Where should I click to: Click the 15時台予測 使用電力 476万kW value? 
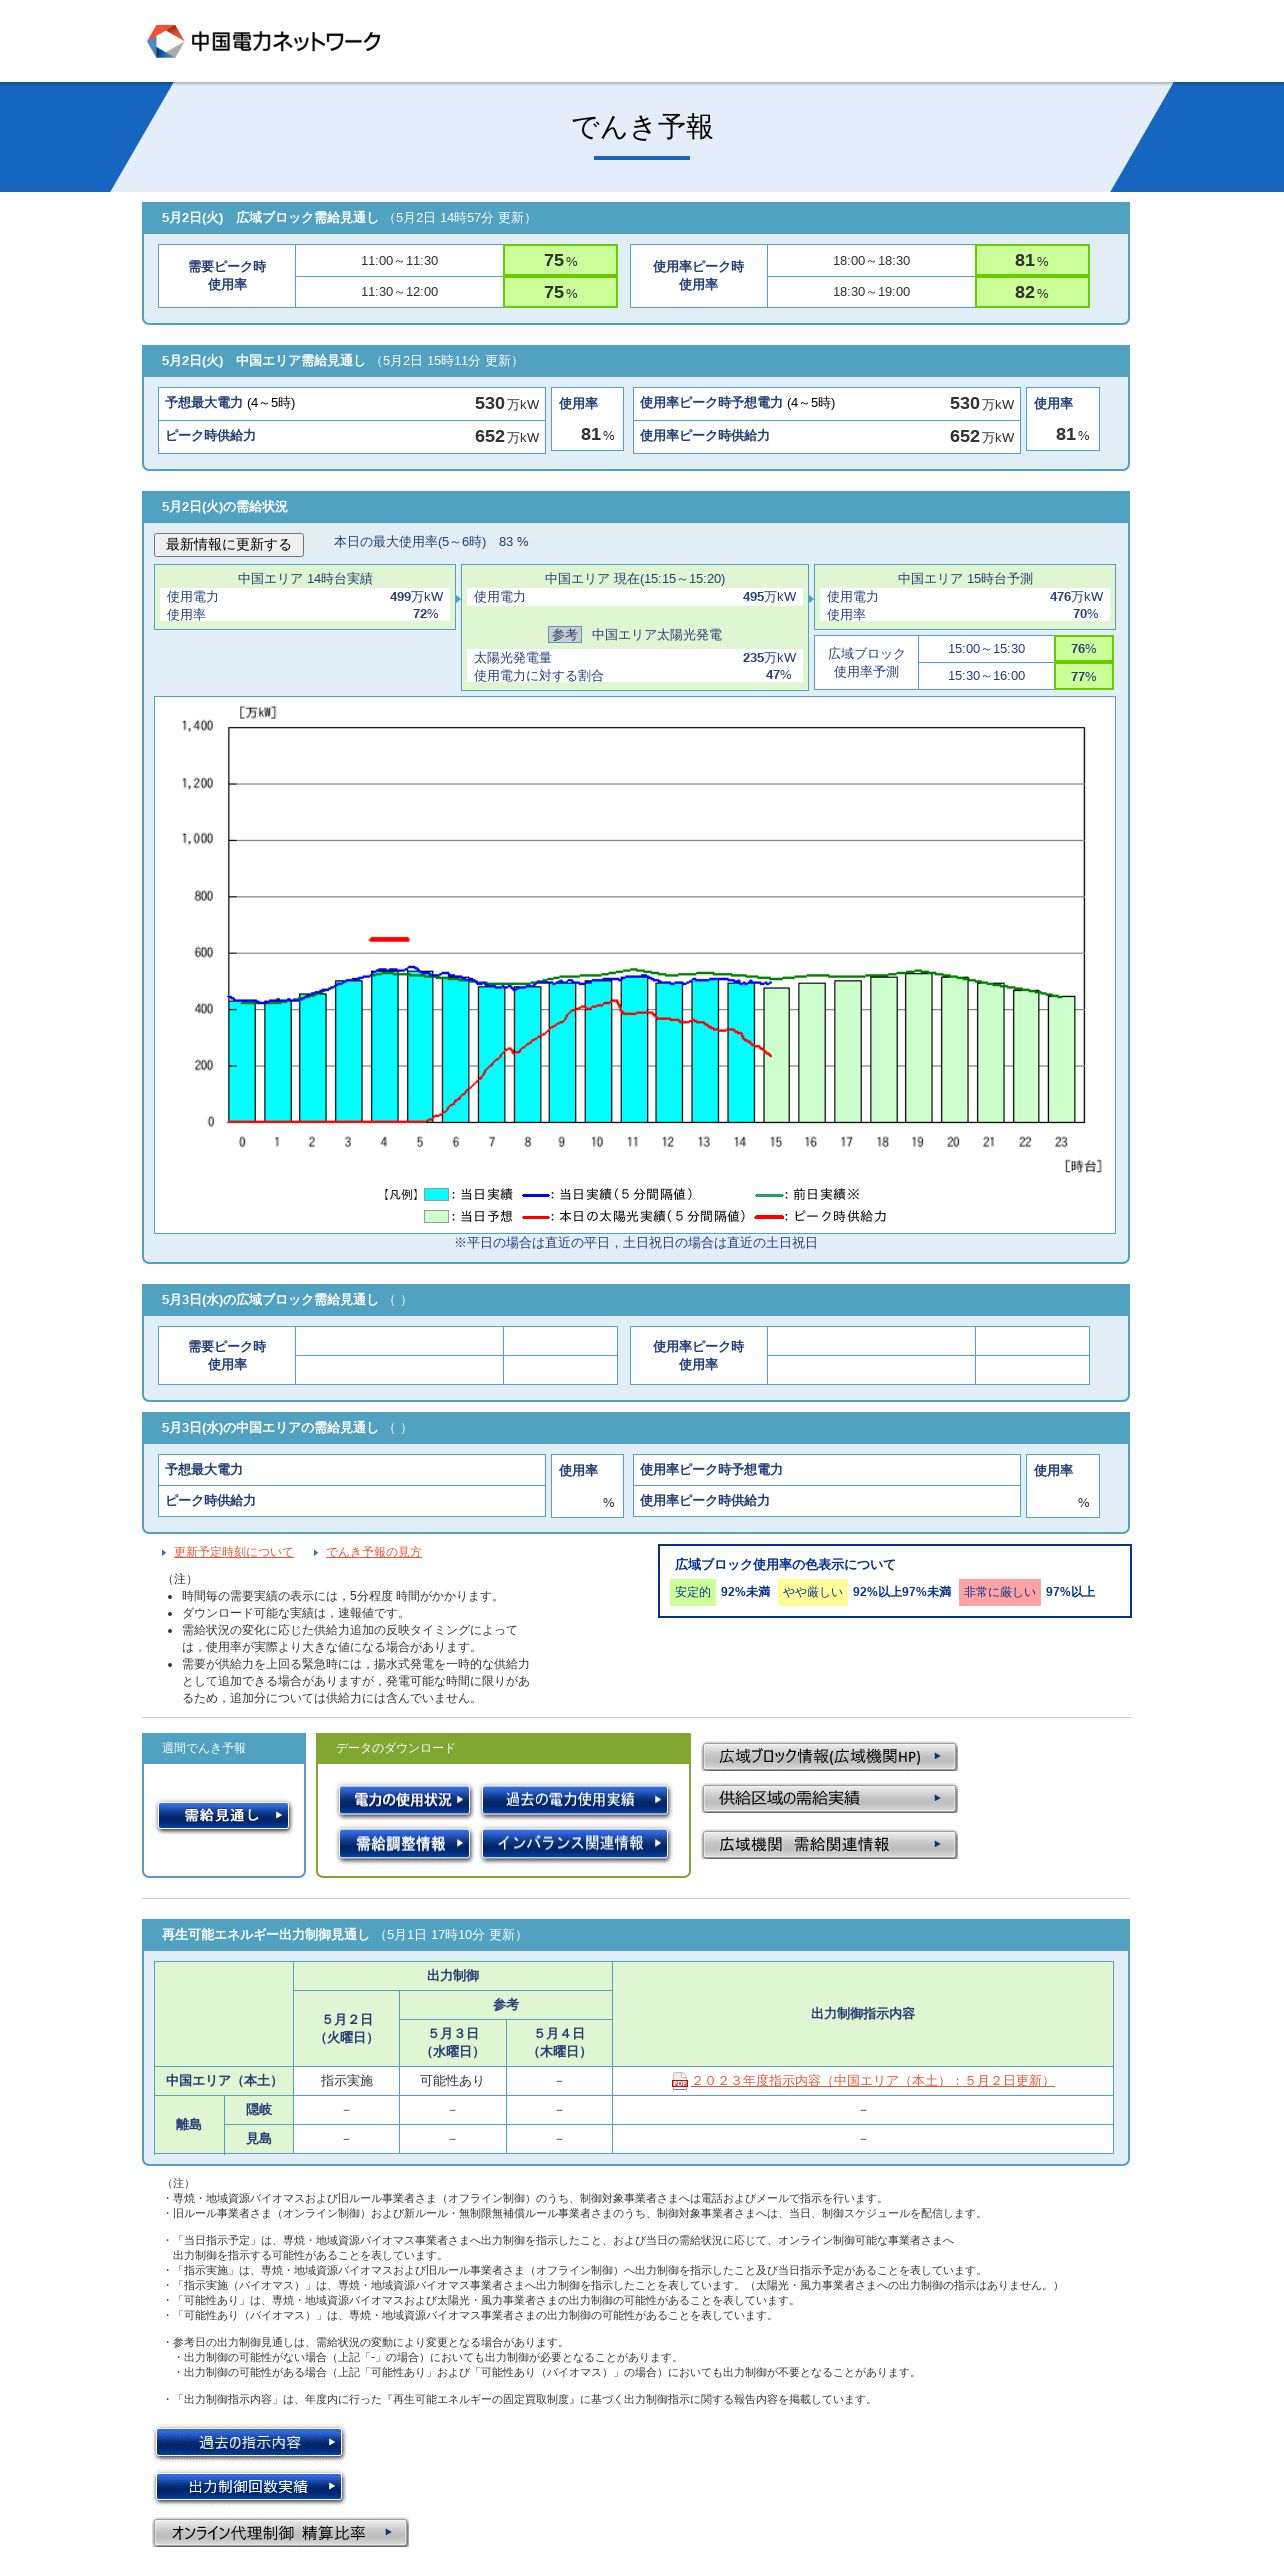click(x=1076, y=596)
